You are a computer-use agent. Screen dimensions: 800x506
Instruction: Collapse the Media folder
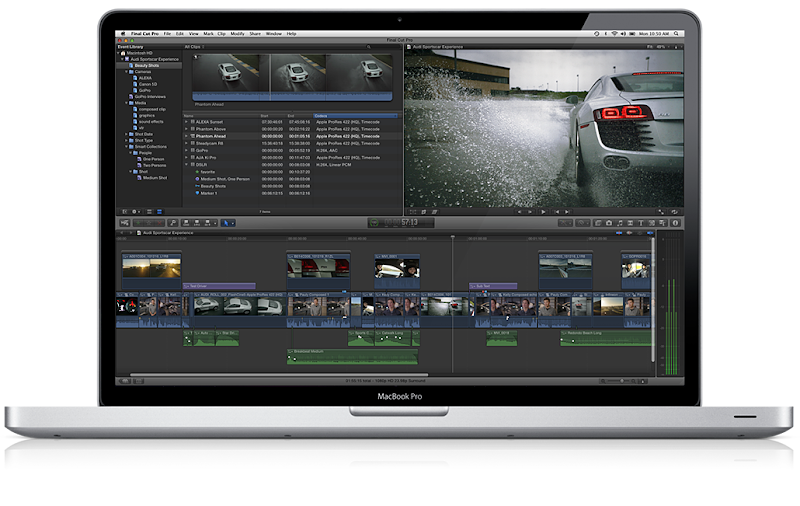pyautogui.click(x=127, y=103)
